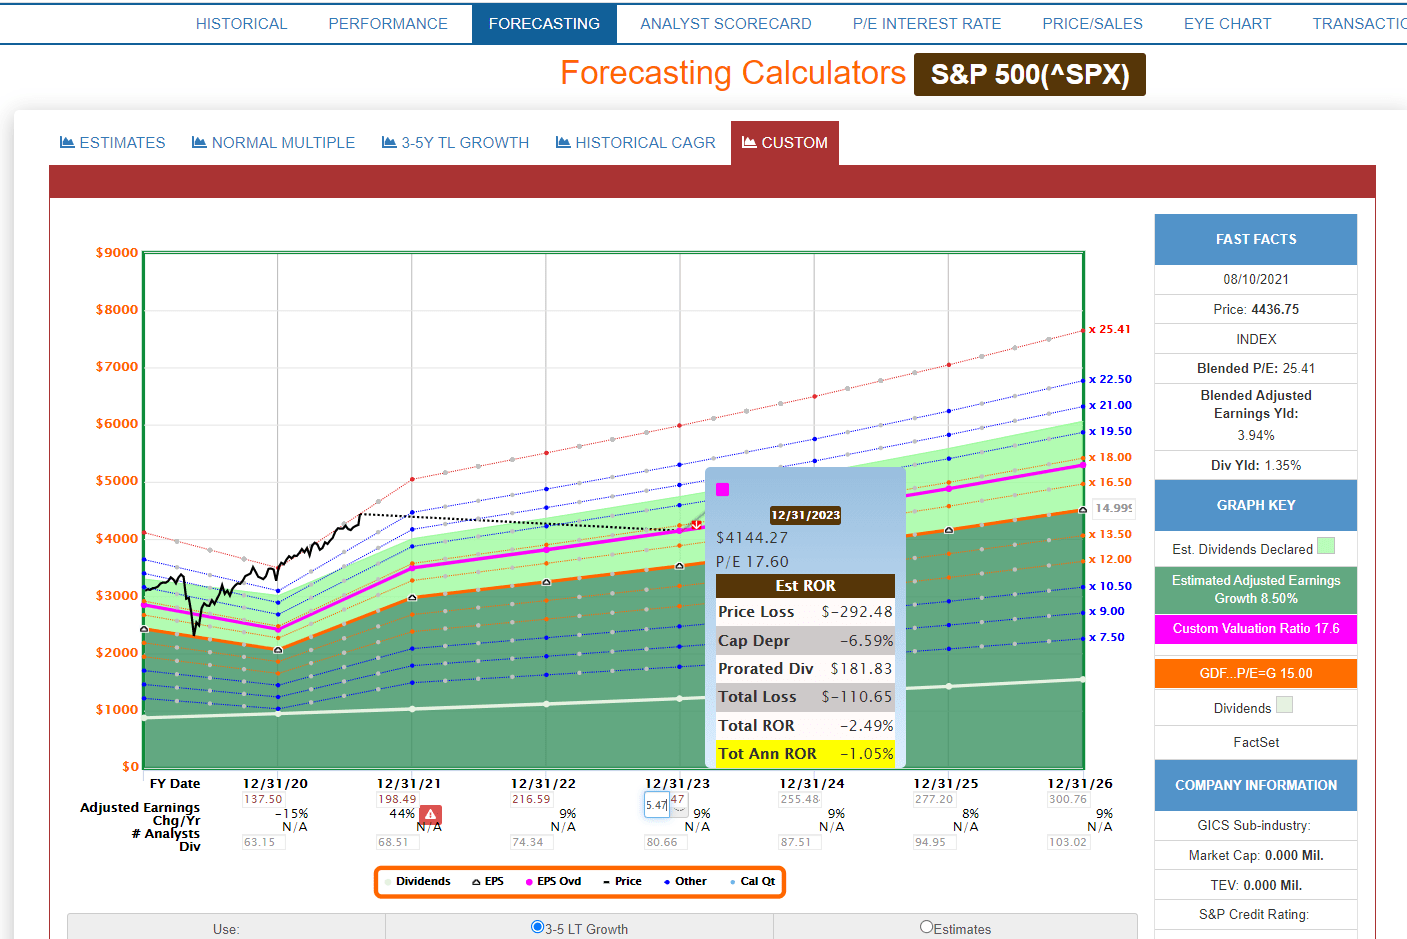
Task: Select the 3-5 LT Growth radio button
Action: 537,927
